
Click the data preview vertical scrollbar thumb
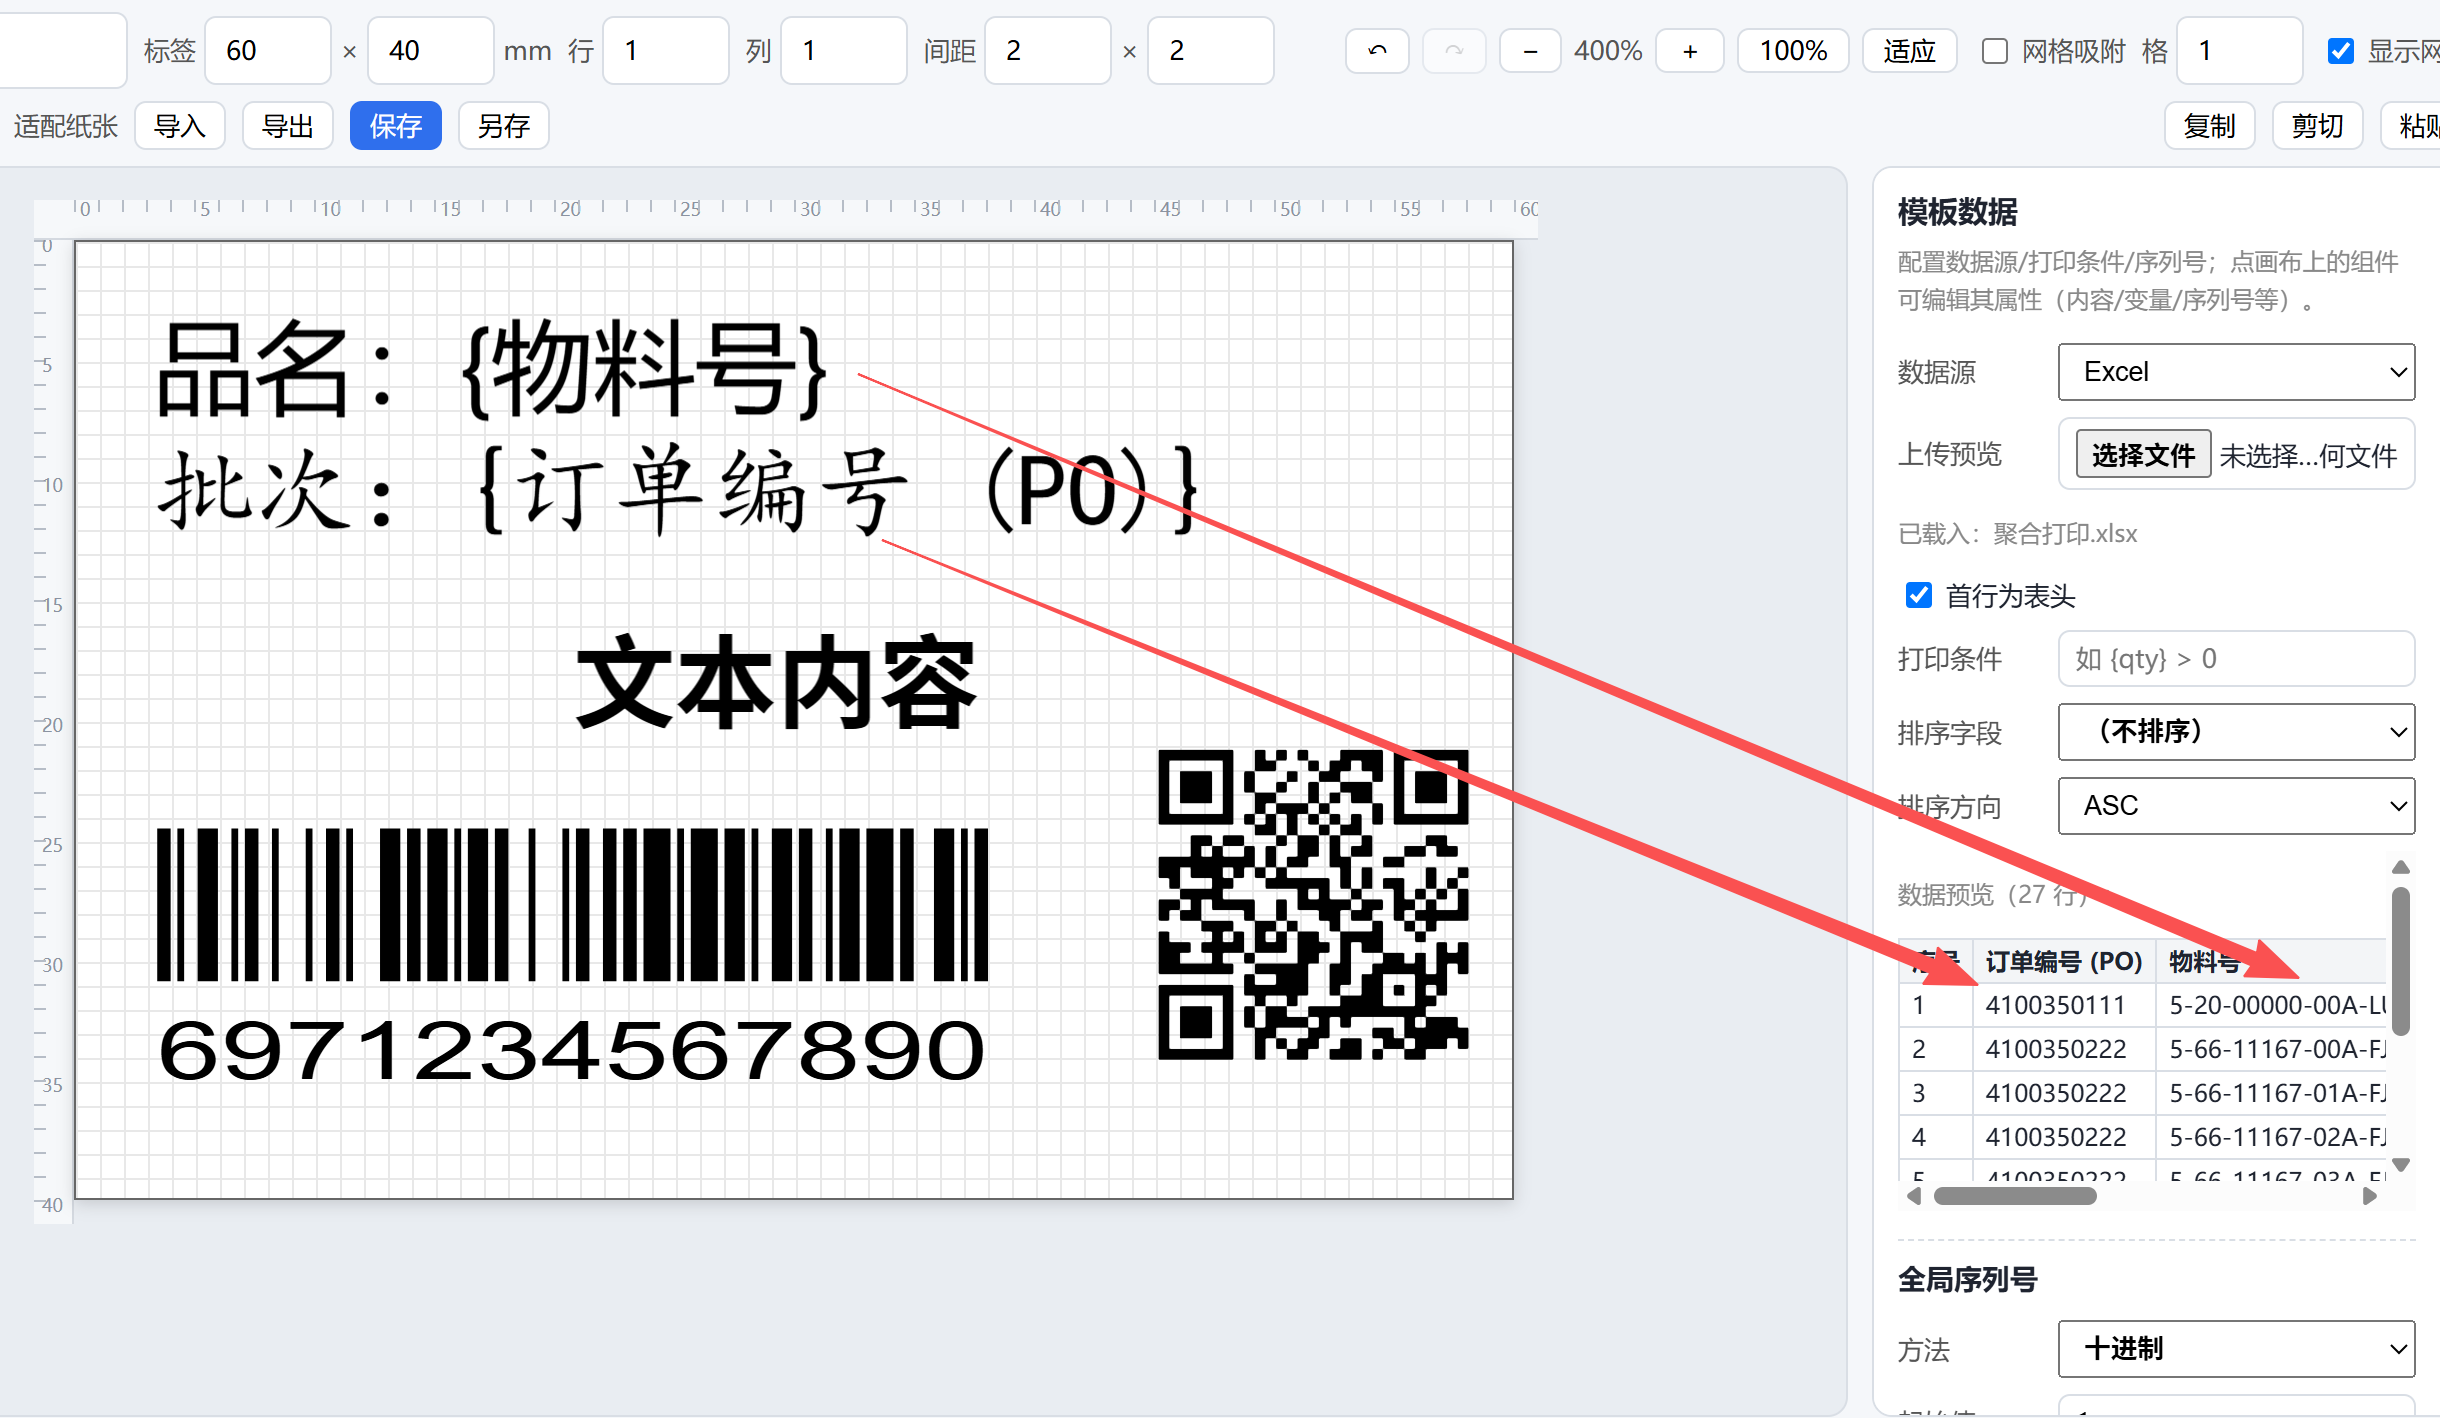coord(2401,960)
